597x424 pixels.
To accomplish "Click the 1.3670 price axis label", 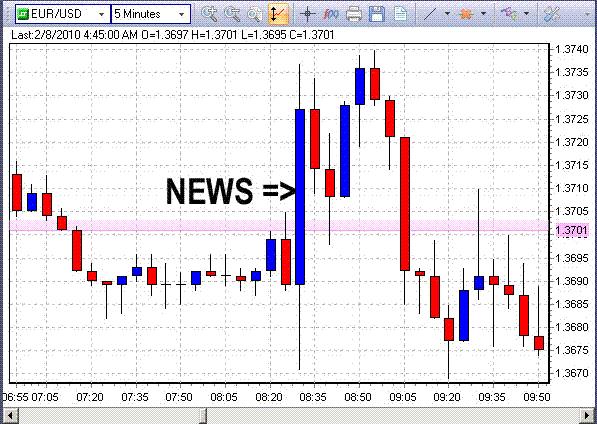I will click(x=571, y=373).
